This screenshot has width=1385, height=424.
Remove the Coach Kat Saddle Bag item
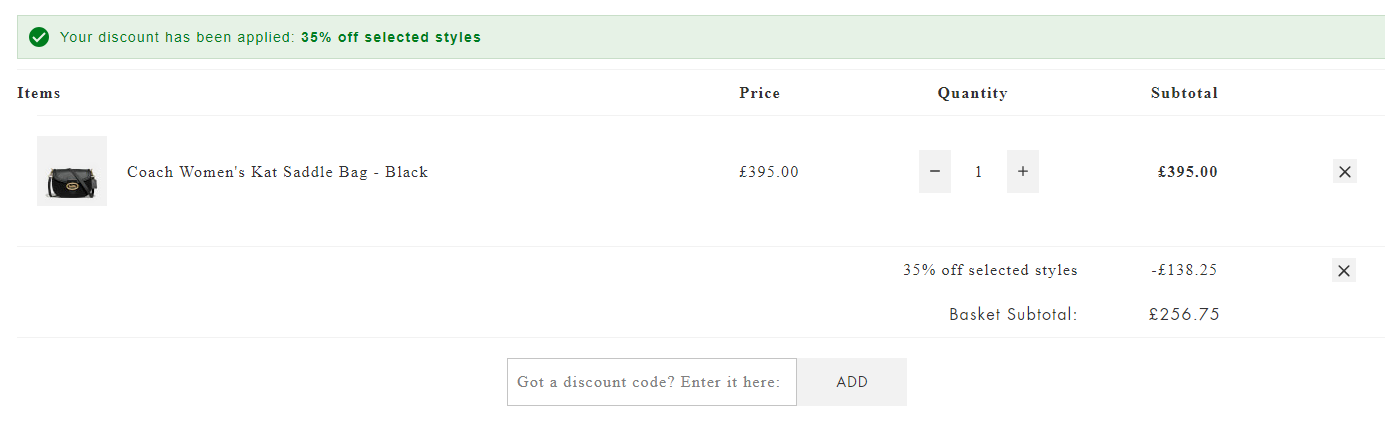click(1345, 172)
